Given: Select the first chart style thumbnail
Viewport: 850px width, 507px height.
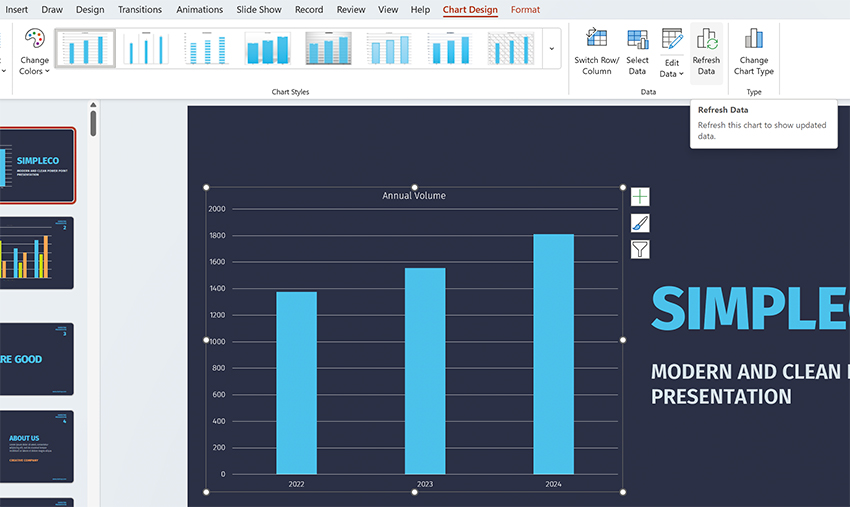Looking at the screenshot, I should point(86,48).
